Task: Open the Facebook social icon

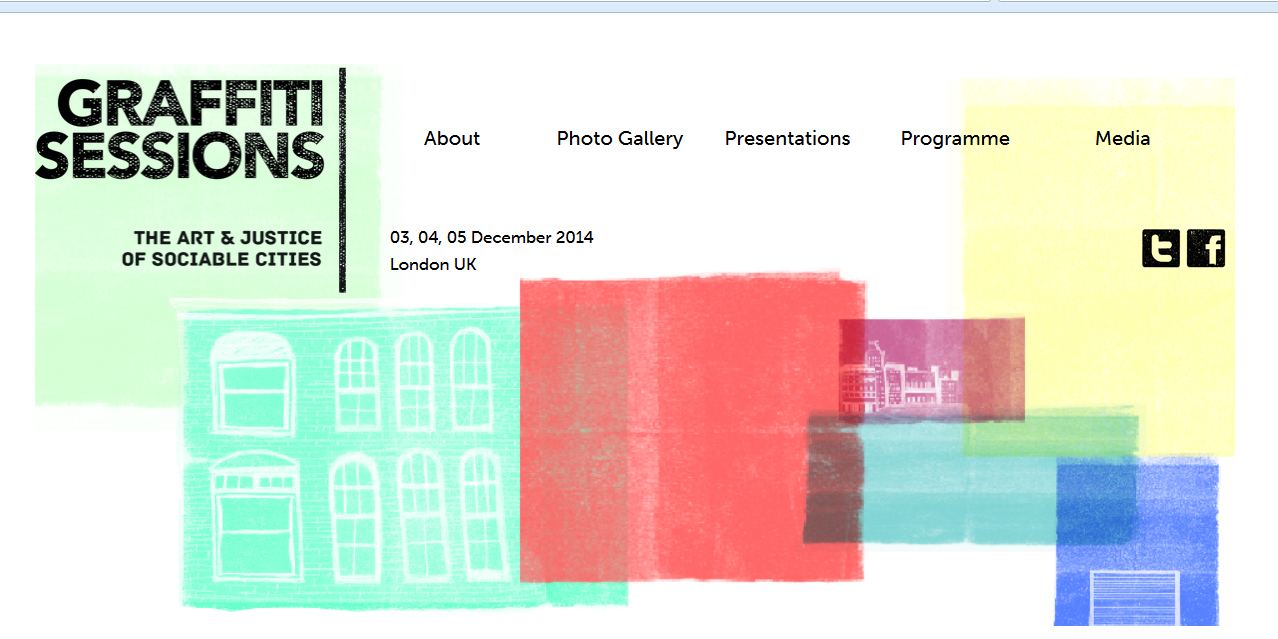Action: tap(1206, 248)
